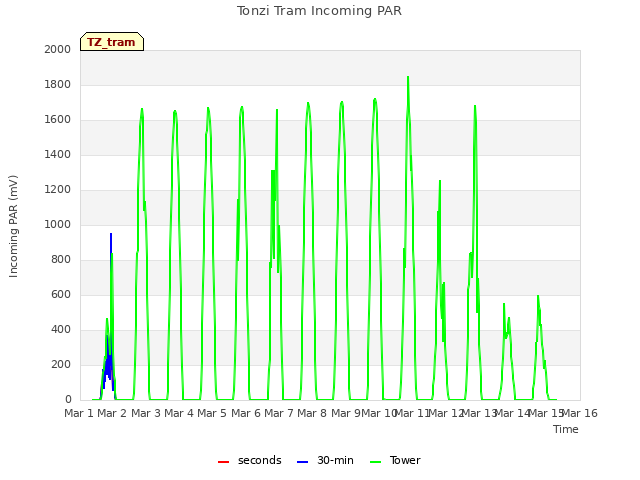
Task: Click the Incoming PAR (mV) axis label
Action: click(x=13, y=226)
